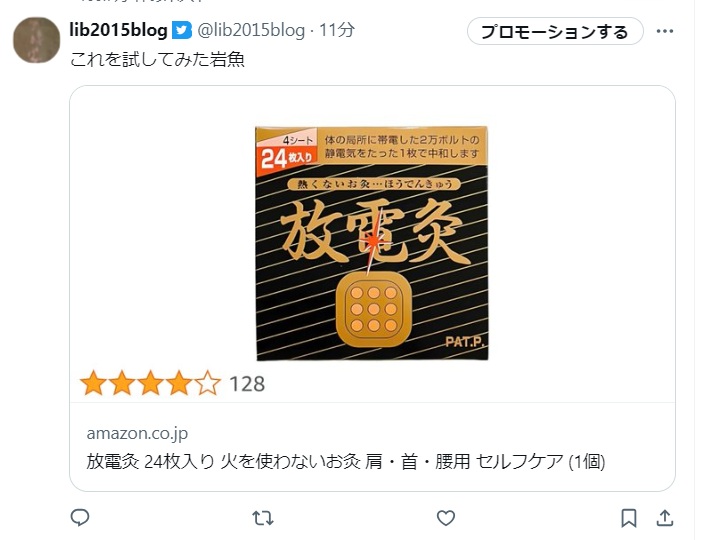The height and width of the screenshot is (540, 704).
Task: Click the tweet text これを試してみた岩魚
Action: tap(157, 59)
